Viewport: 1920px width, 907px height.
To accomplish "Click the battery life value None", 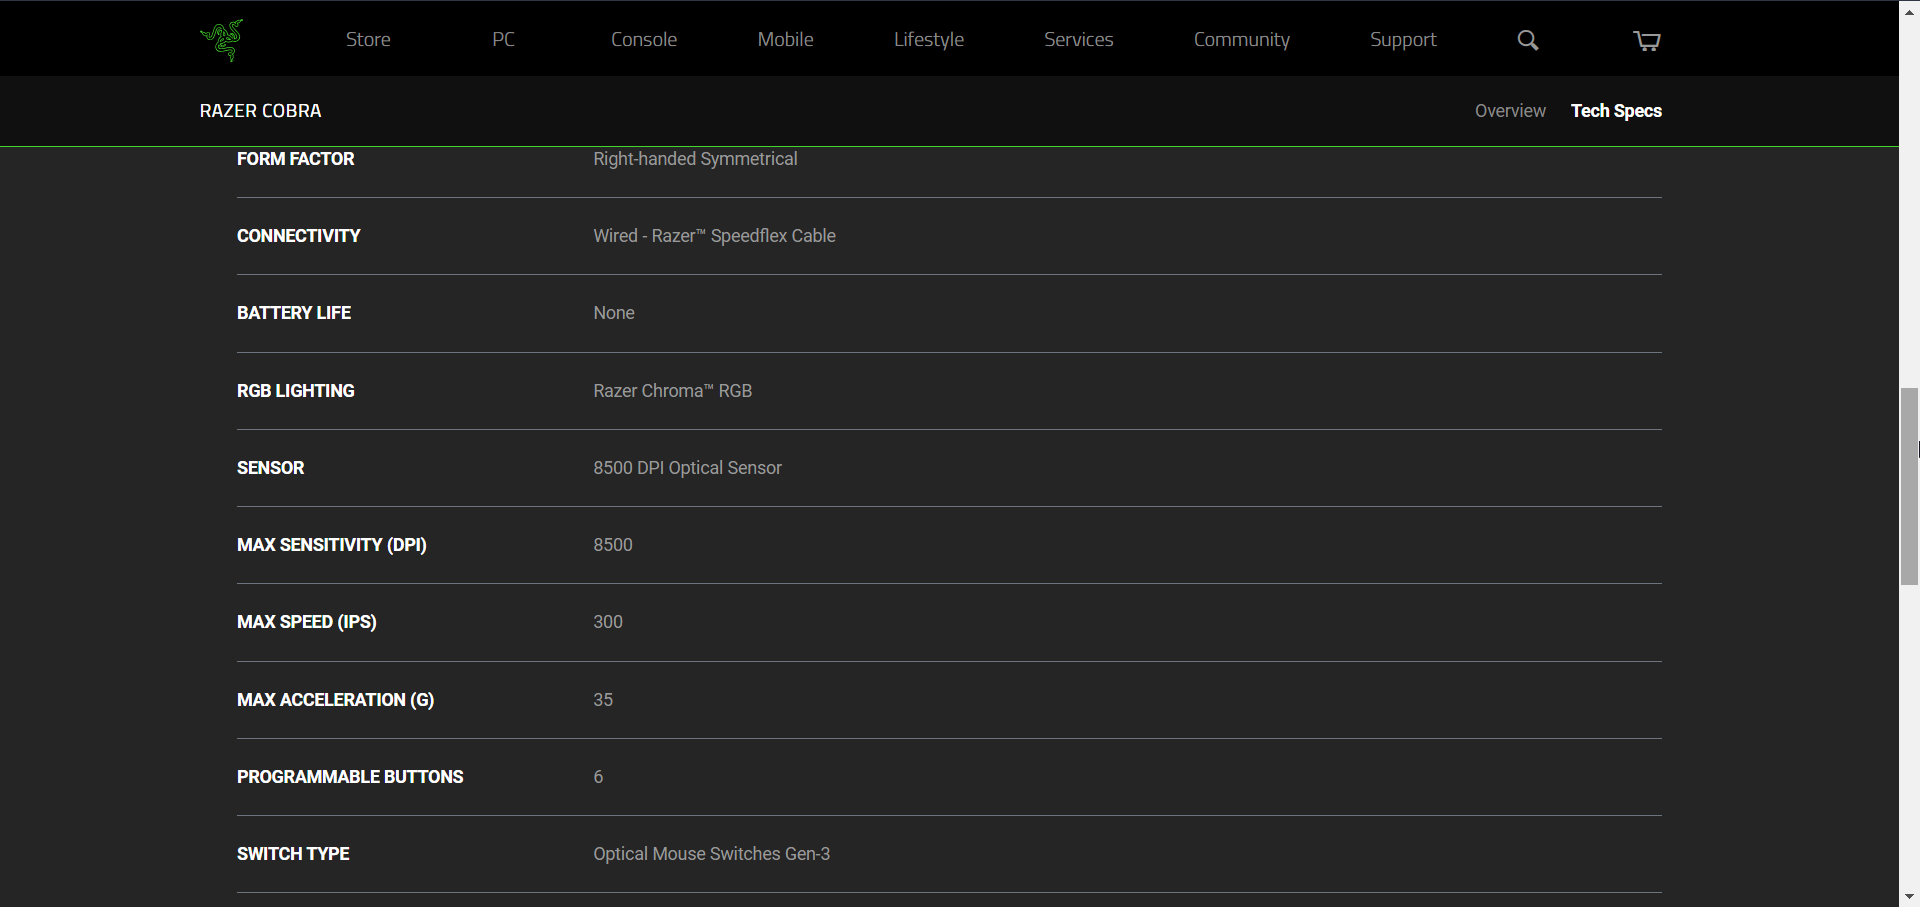I will (614, 313).
